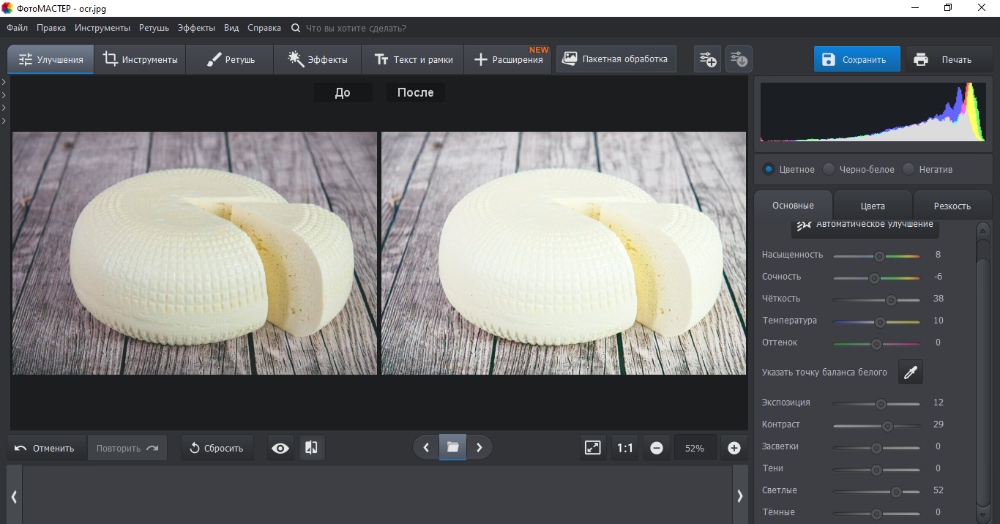
Task: Select the Негатив radio button
Action: (x=909, y=169)
